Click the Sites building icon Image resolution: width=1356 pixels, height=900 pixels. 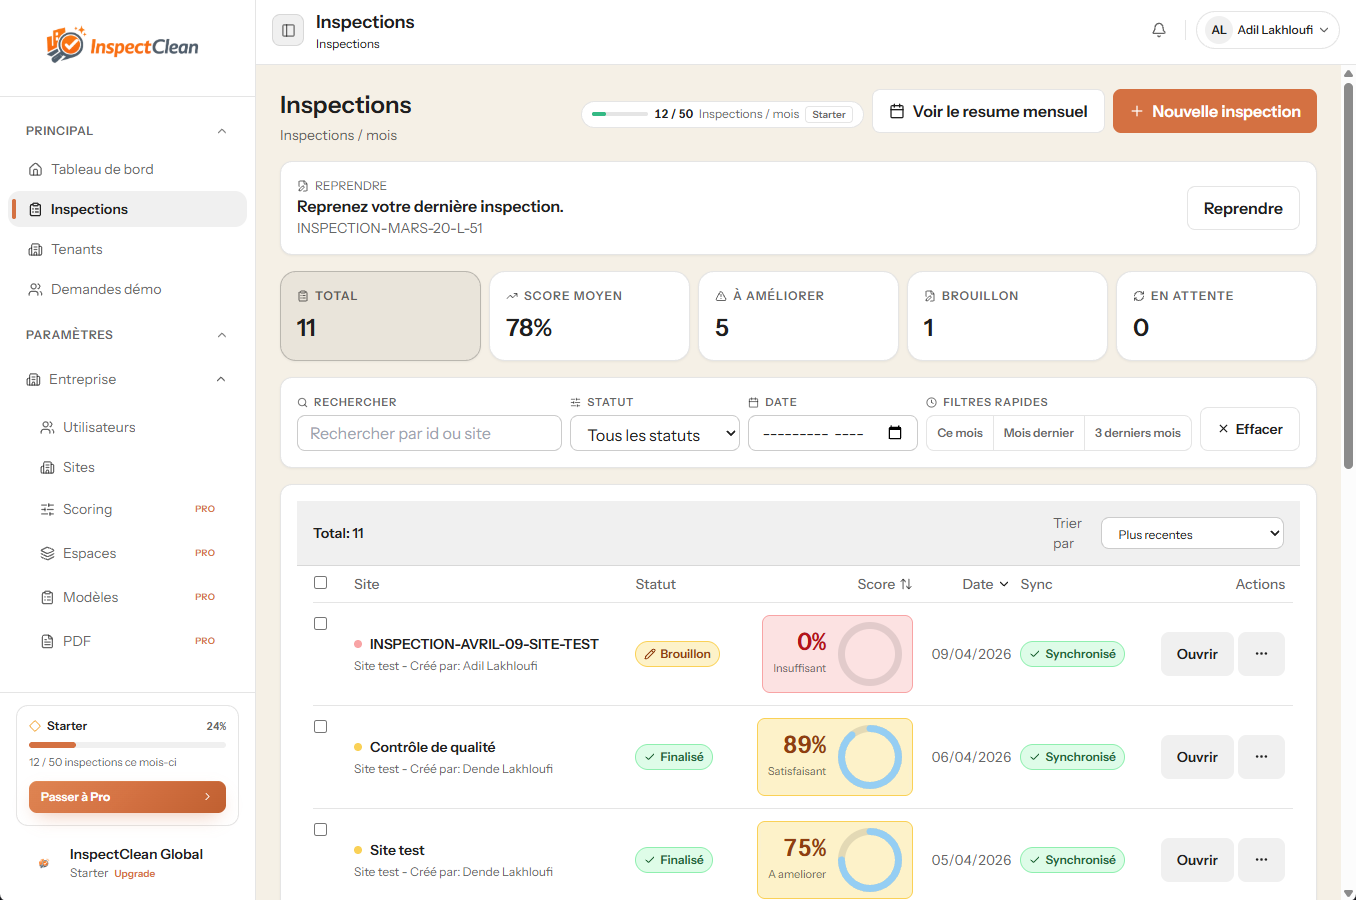[x=46, y=467]
